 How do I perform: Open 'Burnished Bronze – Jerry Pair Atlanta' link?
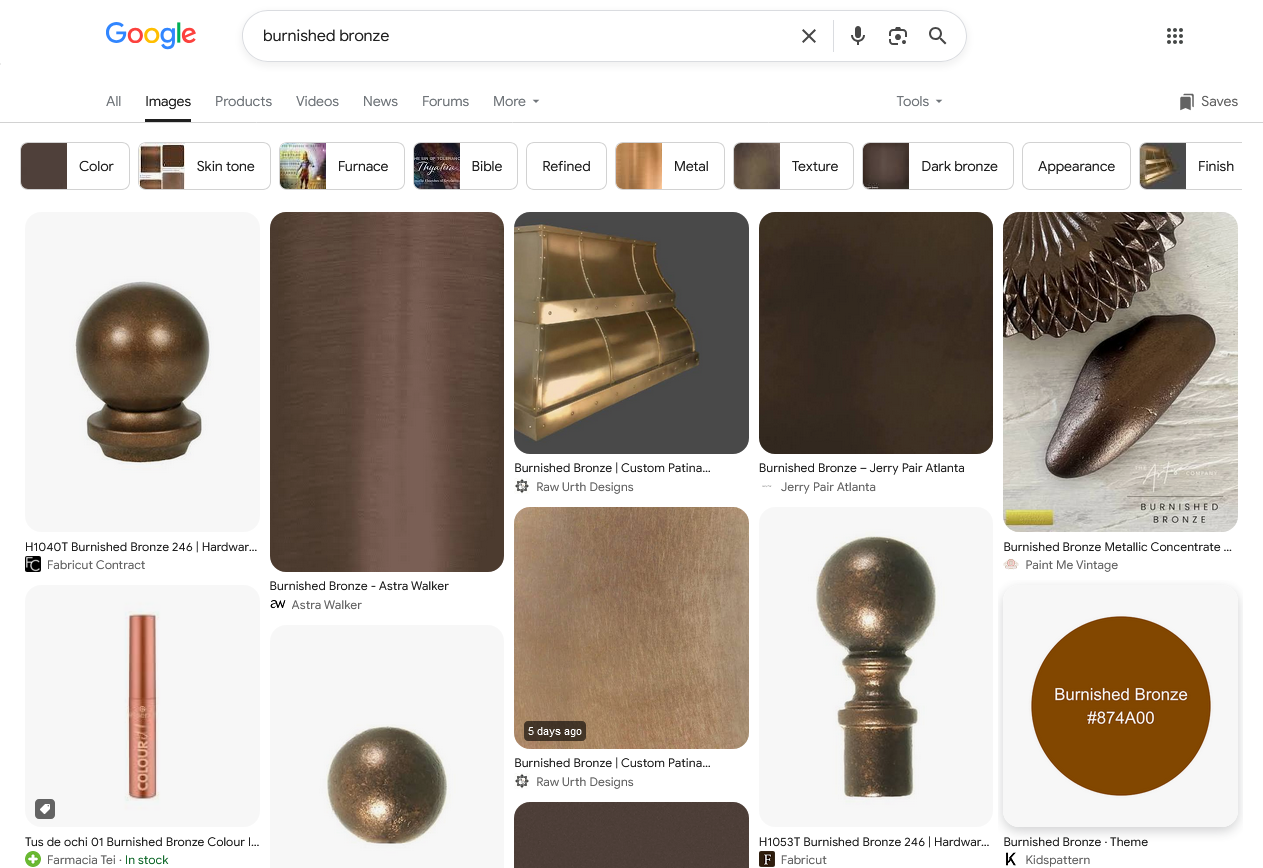(862, 467)
